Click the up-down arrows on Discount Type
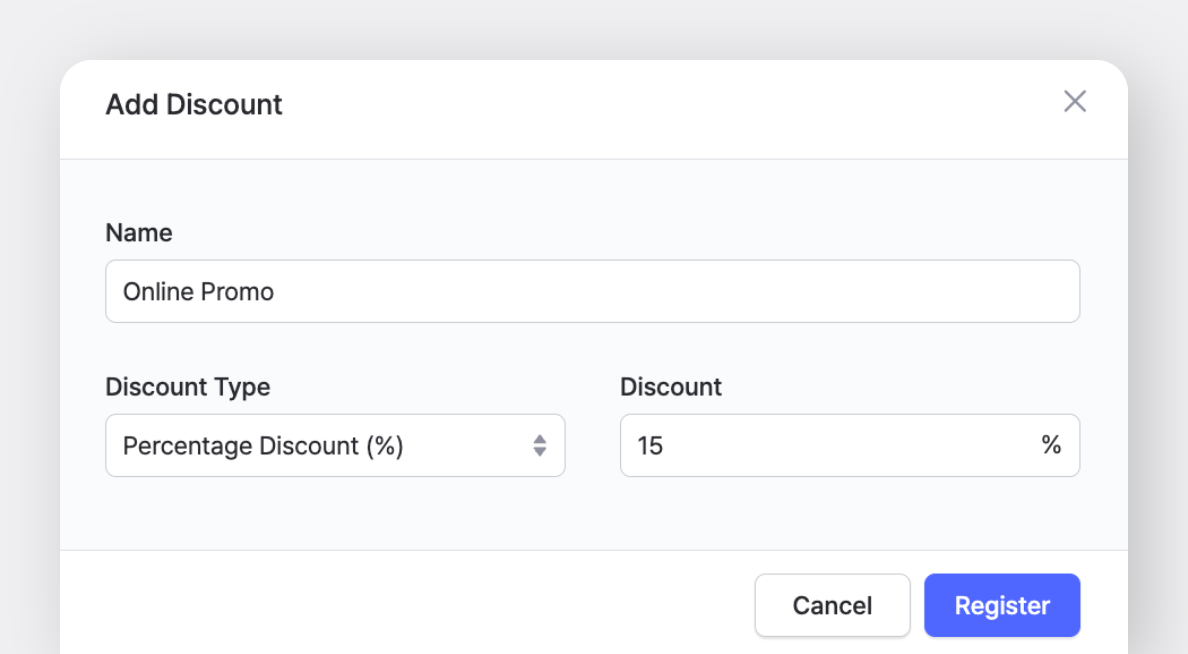The image size is (1188, 654). 540,446
